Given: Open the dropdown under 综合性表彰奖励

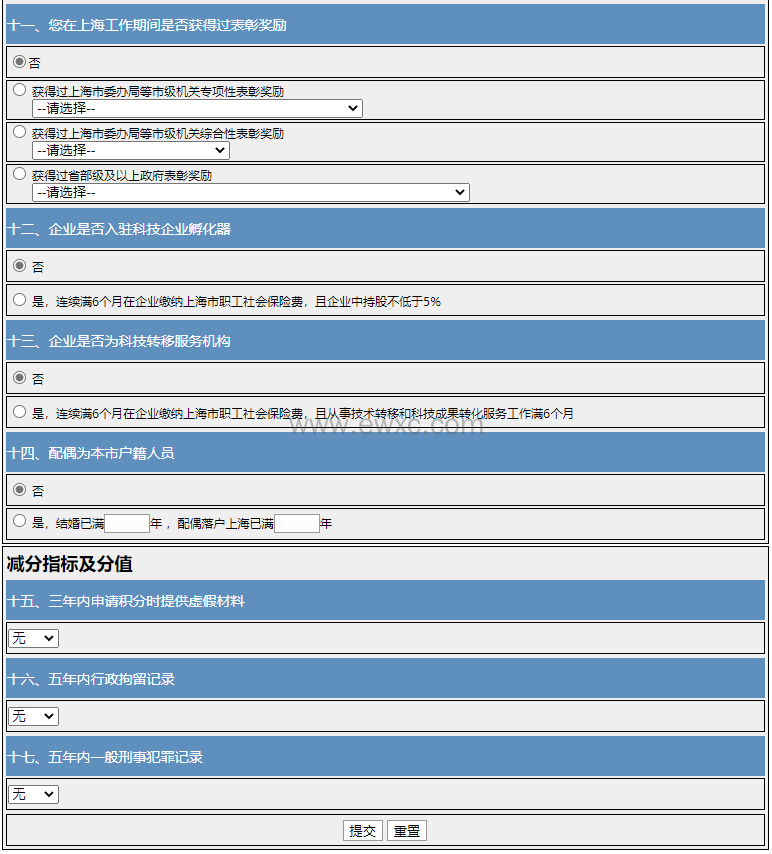Looking at the screenshot, I should pyautogui.click(x=131, y=150).
